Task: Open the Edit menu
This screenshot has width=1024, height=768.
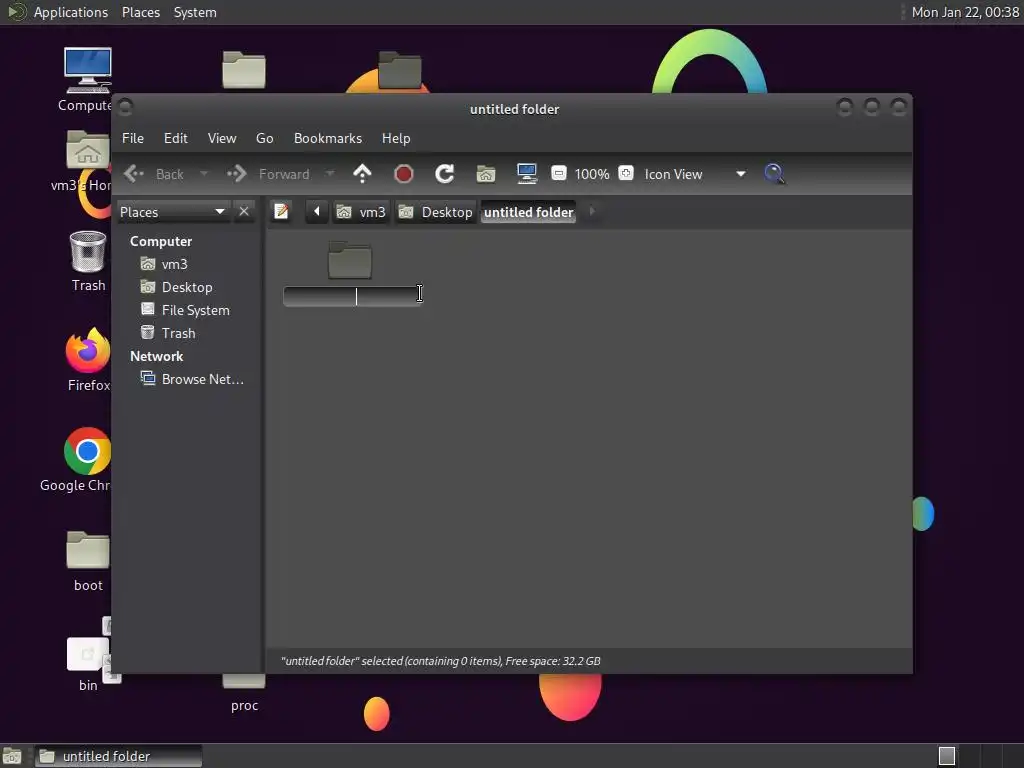Action: pos(176,138)
